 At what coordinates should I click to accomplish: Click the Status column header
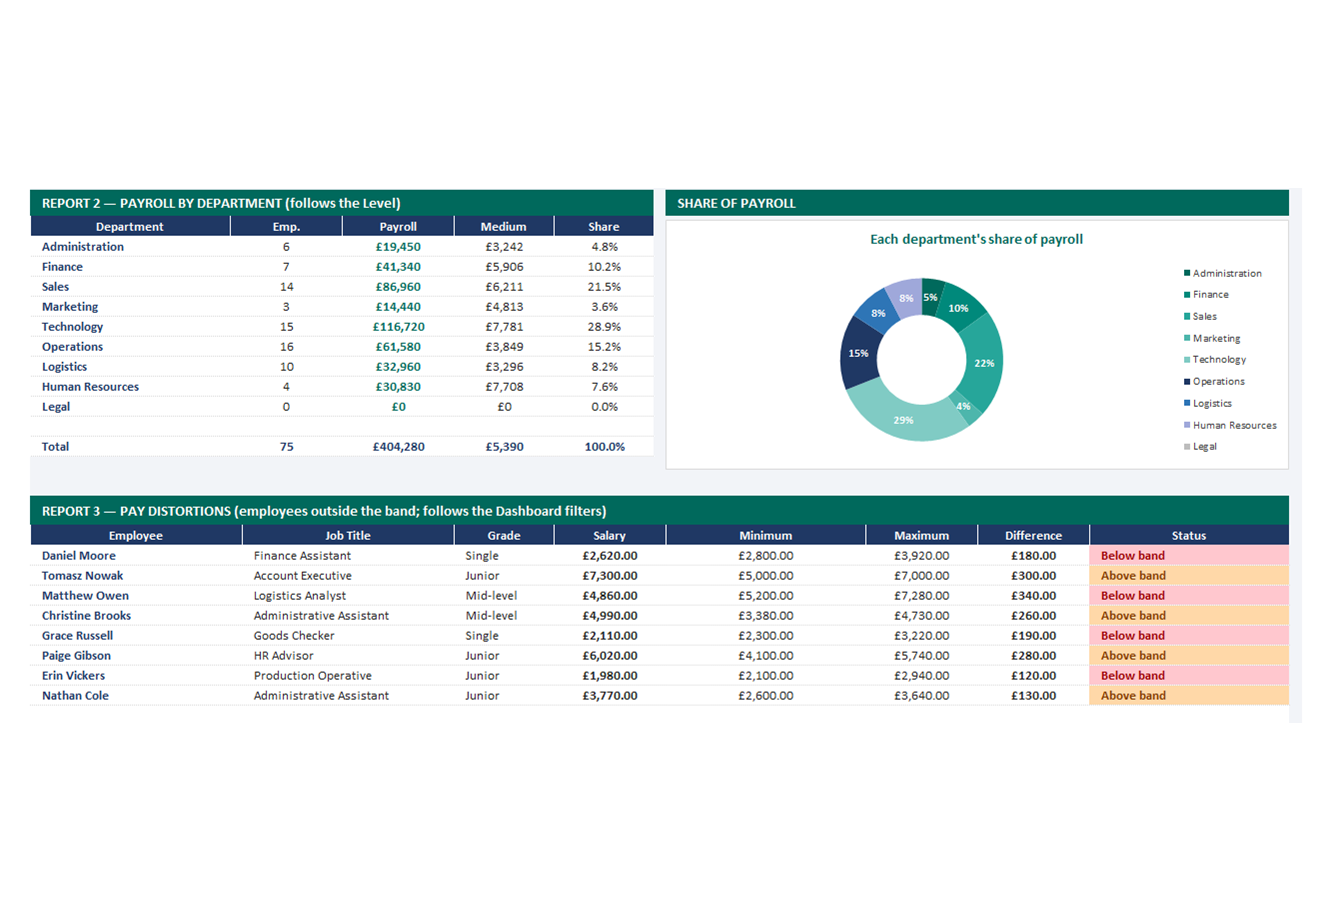pyautogui.click(x=1189, y=536)
